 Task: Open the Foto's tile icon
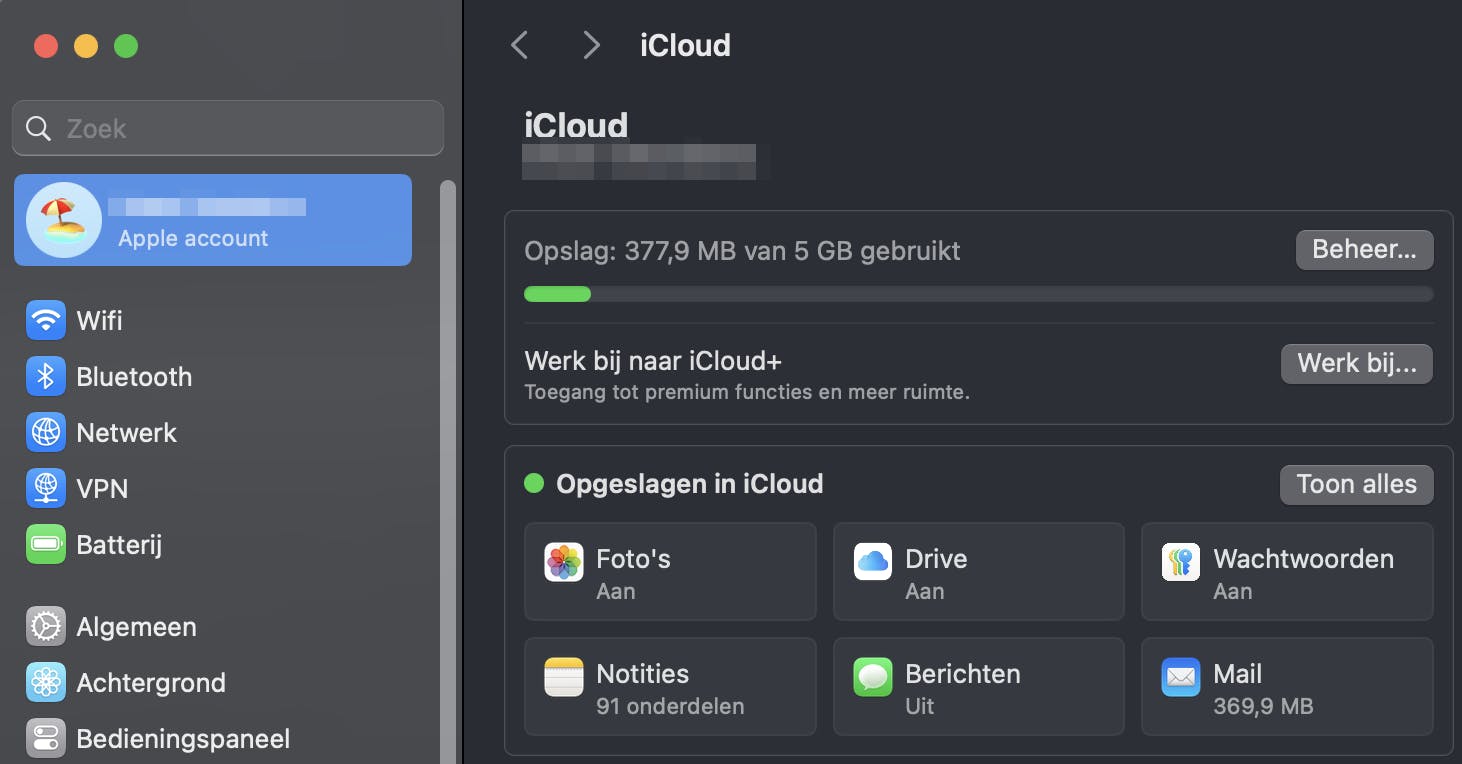(564, 562)
